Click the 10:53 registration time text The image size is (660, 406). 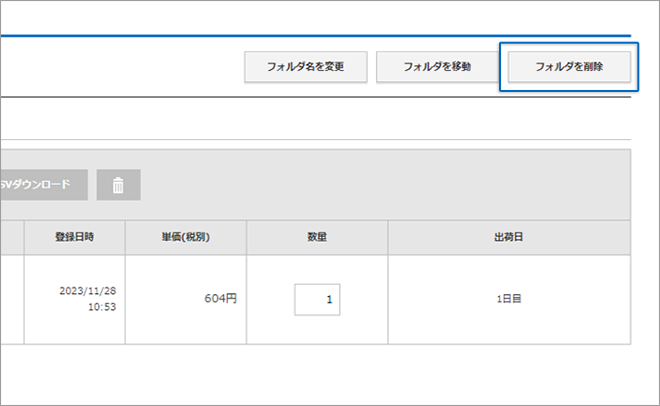pyautogui.click(x=100, y=308)
